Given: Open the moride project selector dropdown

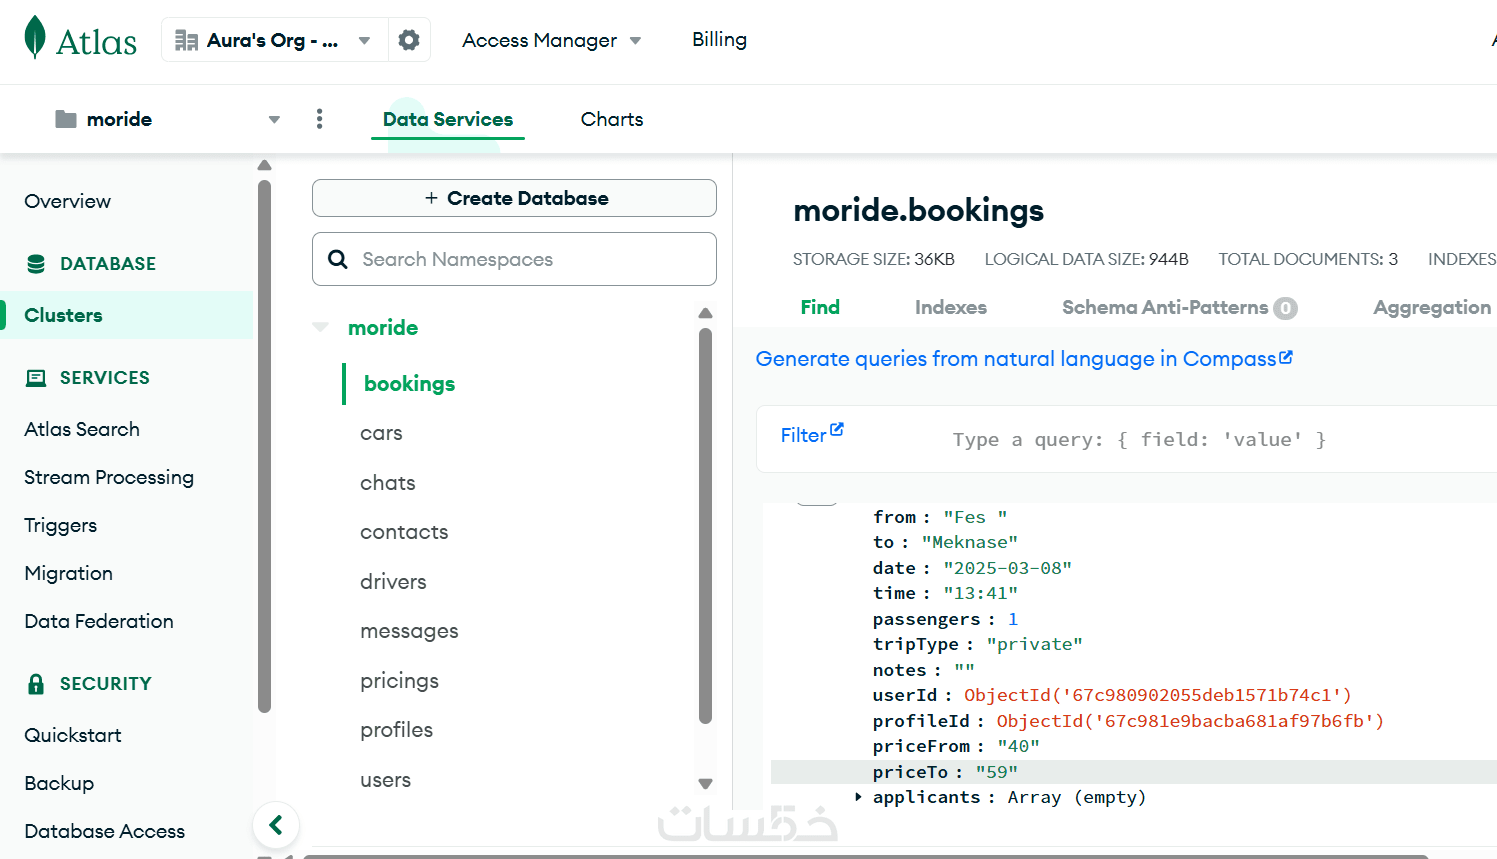Looking at the screenshot, I should (274, 120).
